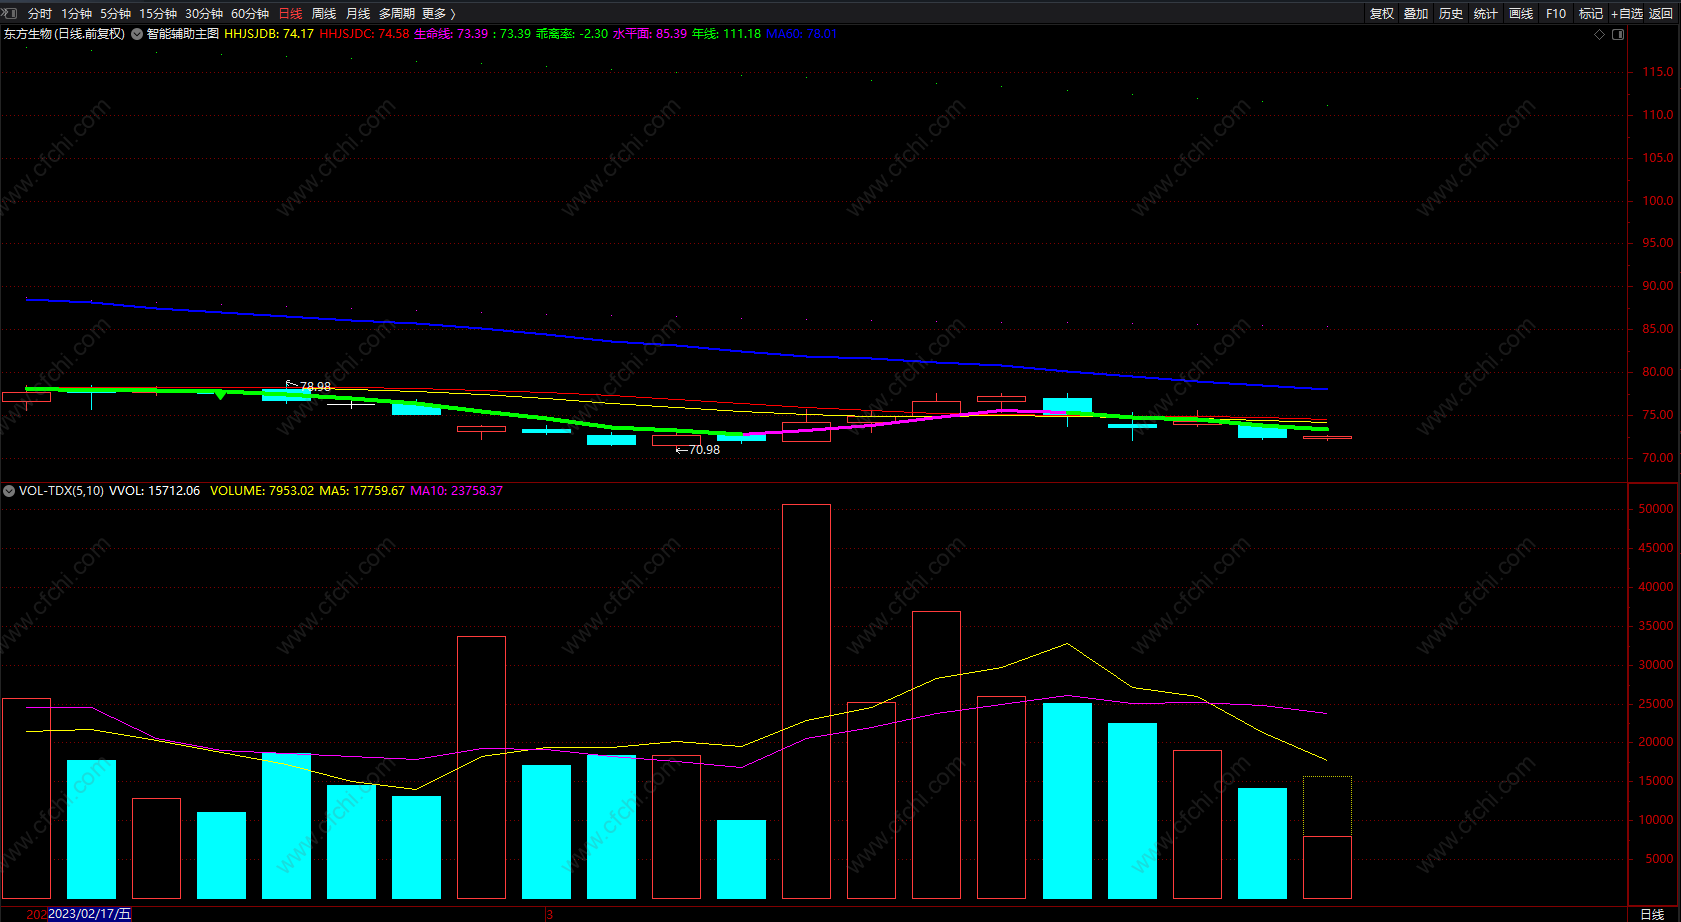Select the 15分钟 period tab

158,14
